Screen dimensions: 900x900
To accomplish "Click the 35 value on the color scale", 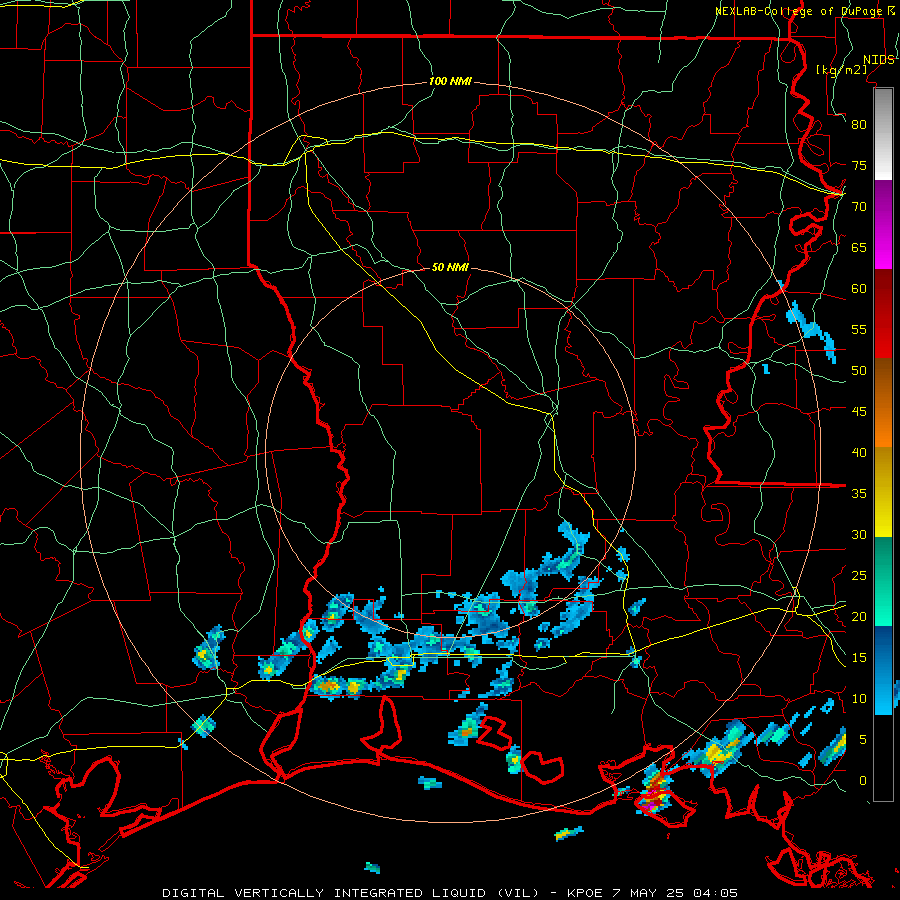I will (x=859, y=494).
